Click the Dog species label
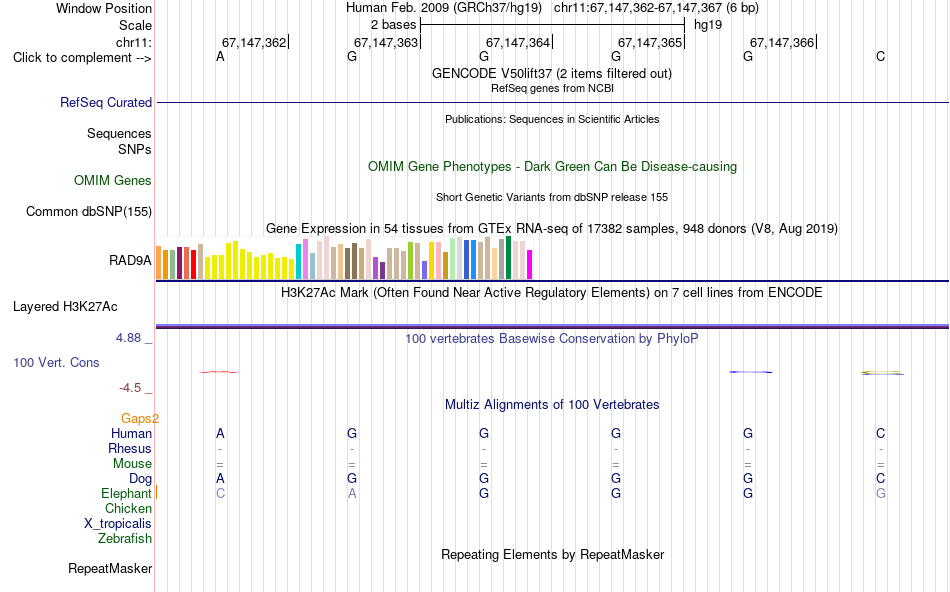Viewport: 950px width, 592px height. pyautogui.click(x=140, y=479)
